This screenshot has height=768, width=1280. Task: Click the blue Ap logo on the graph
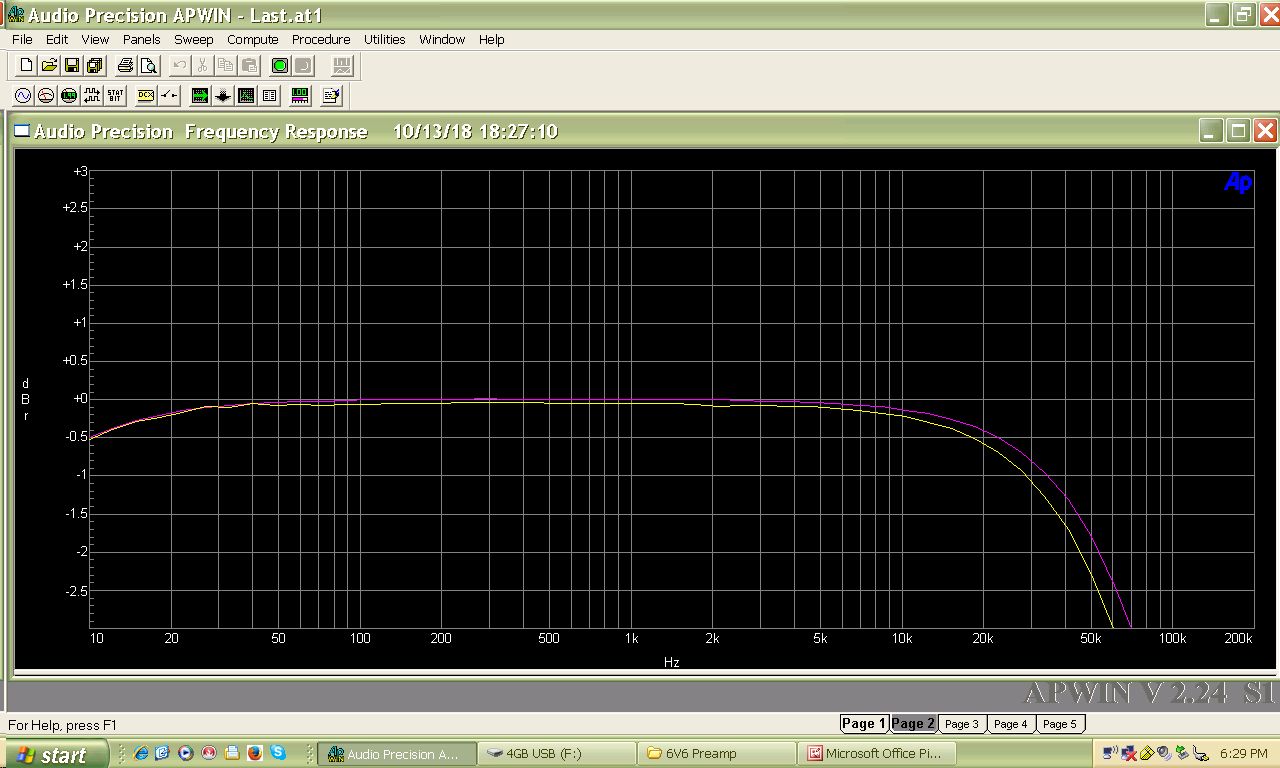pyautogui.click(x=1238, y=182)
